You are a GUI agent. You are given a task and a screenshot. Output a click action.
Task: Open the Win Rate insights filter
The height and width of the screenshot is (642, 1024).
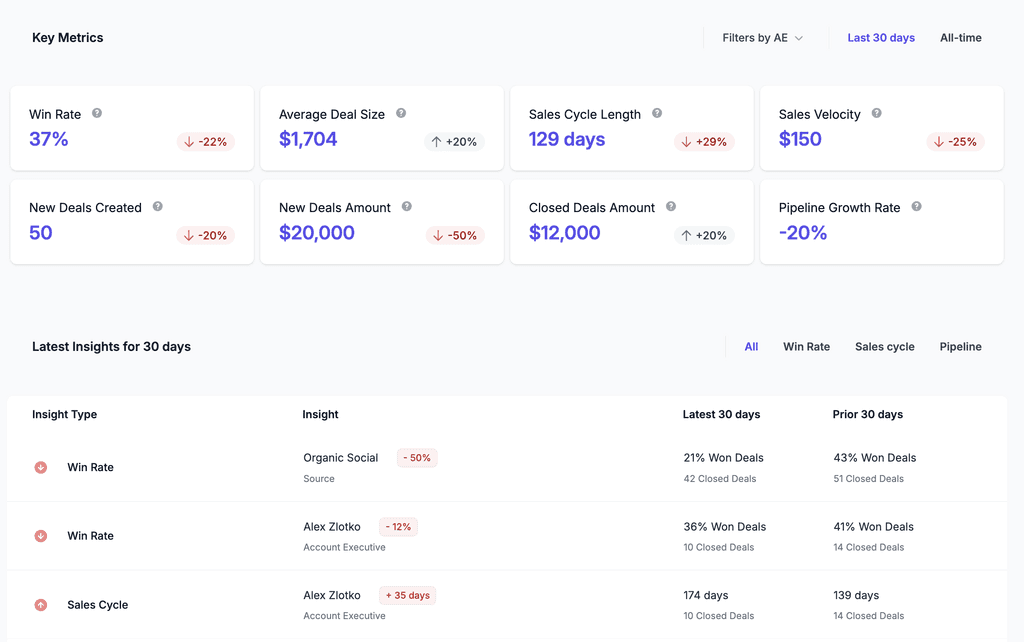(806, 347)
